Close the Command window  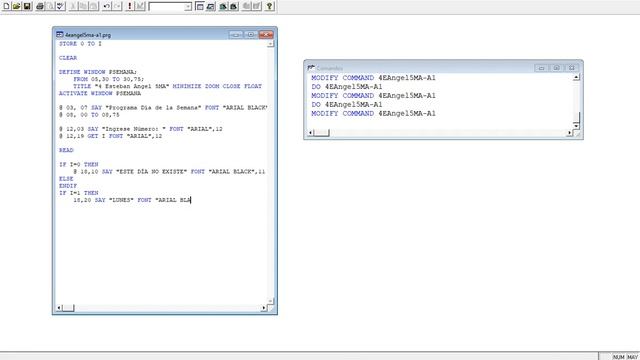(x=571, y=68)
